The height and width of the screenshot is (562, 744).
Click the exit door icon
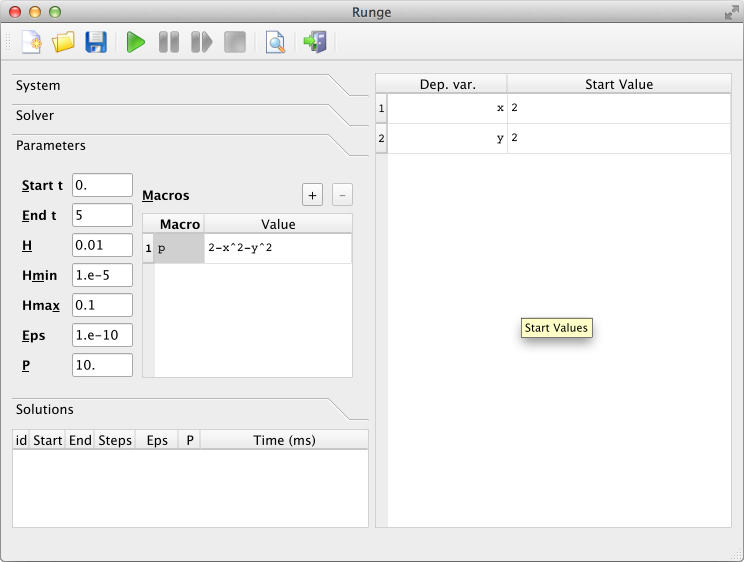tap(316, 42)
